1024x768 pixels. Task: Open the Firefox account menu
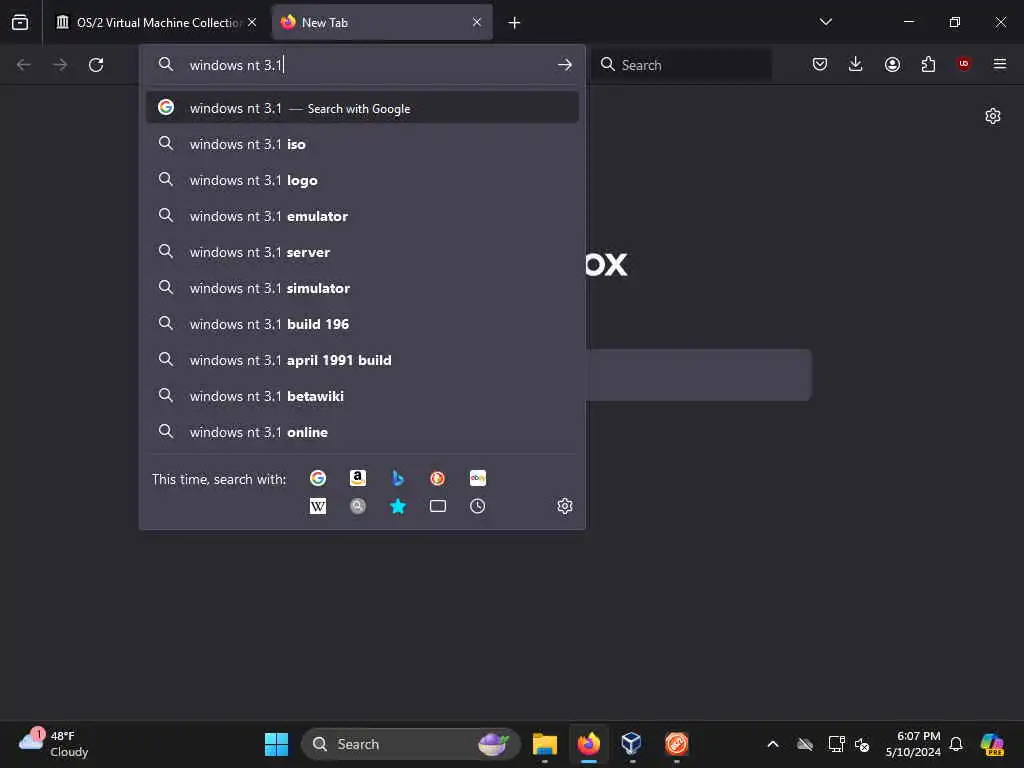(x=892, y=64)
